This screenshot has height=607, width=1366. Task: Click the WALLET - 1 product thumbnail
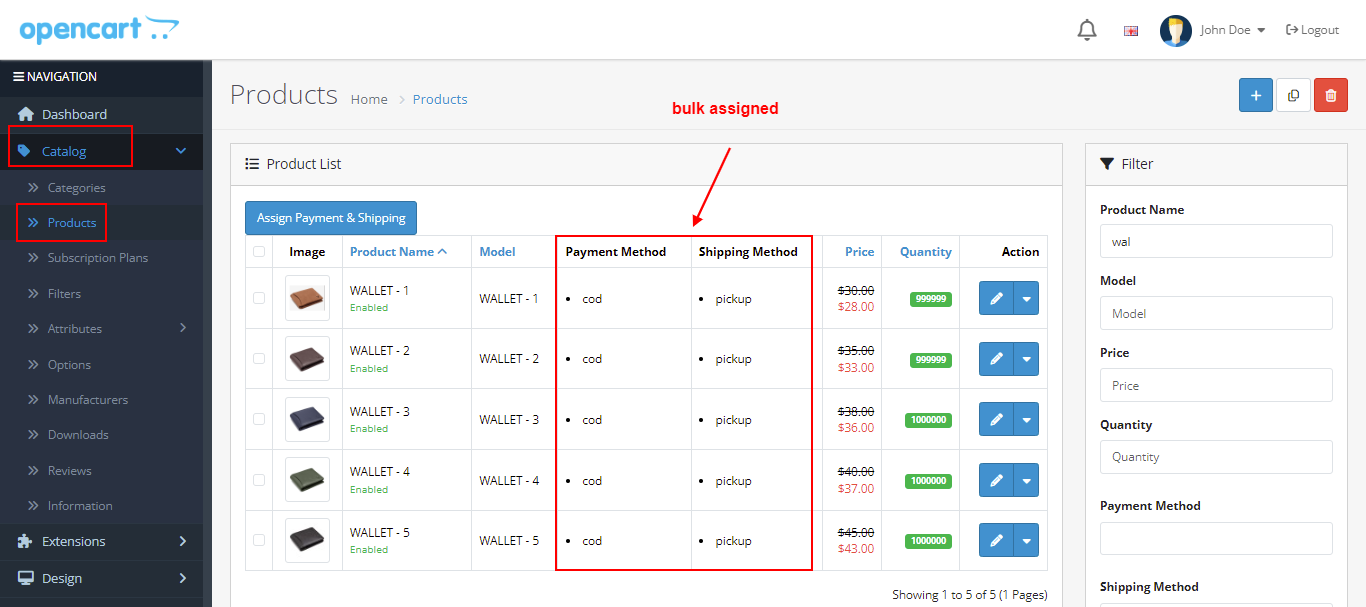coord(307,298)
